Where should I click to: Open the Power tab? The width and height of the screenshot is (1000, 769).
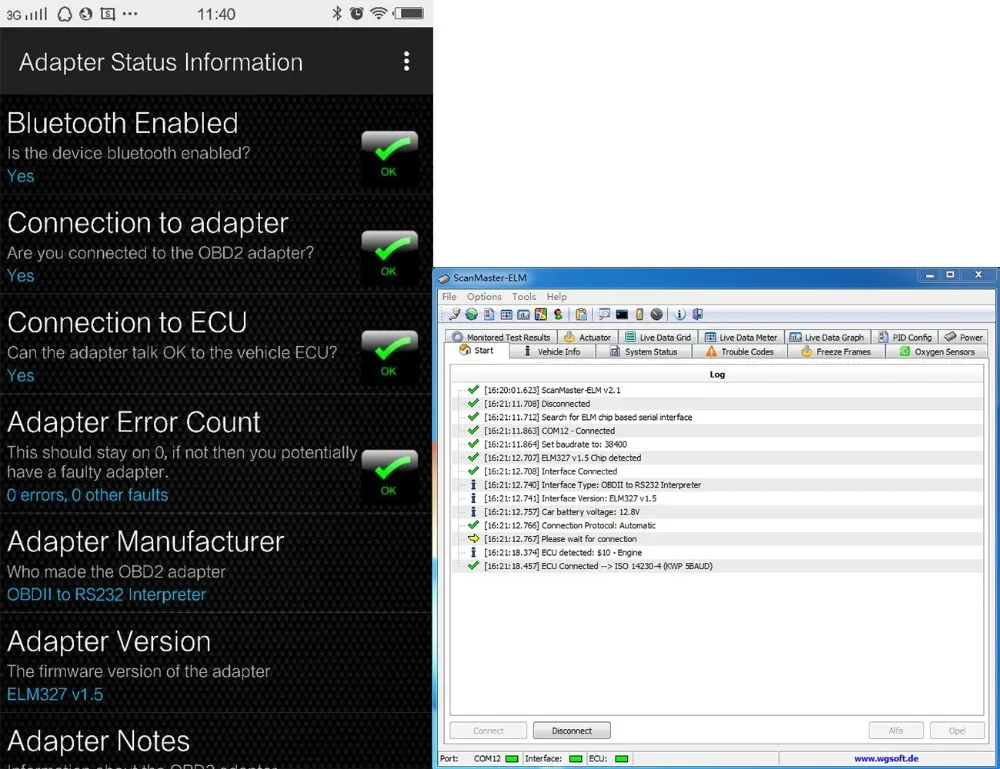click(x=964, y=337)
